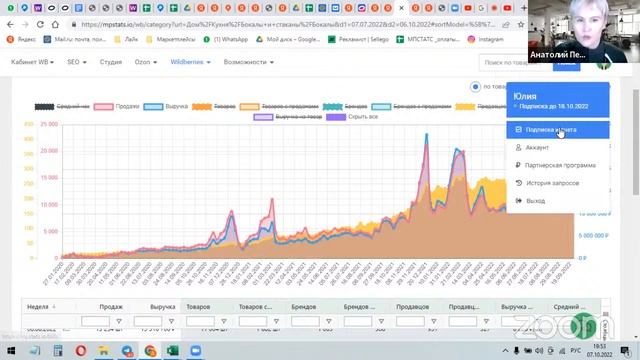Sort the table by Продаж column

click(x=111, y=307)
